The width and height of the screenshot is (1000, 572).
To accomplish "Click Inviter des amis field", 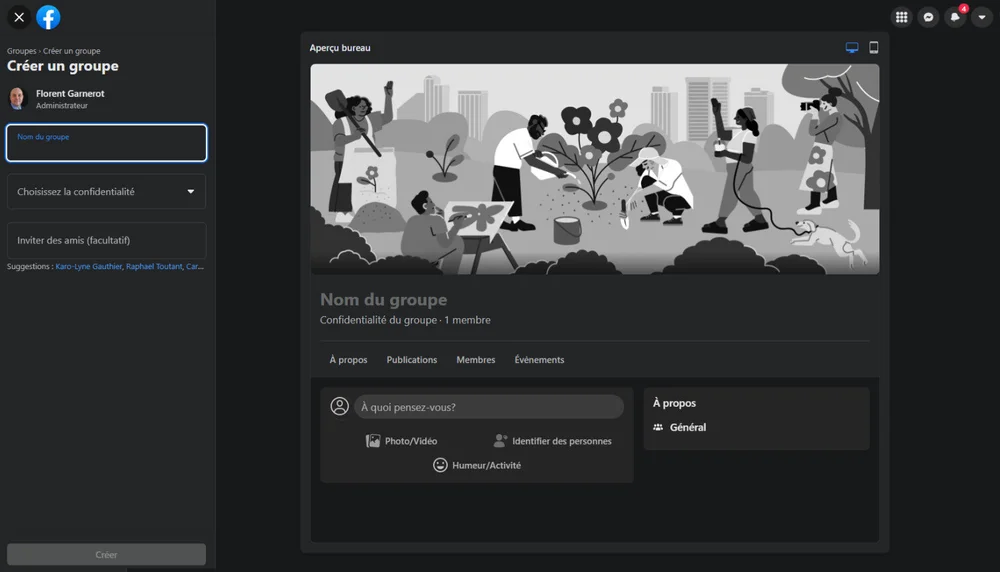I will [x=107, y=240].
